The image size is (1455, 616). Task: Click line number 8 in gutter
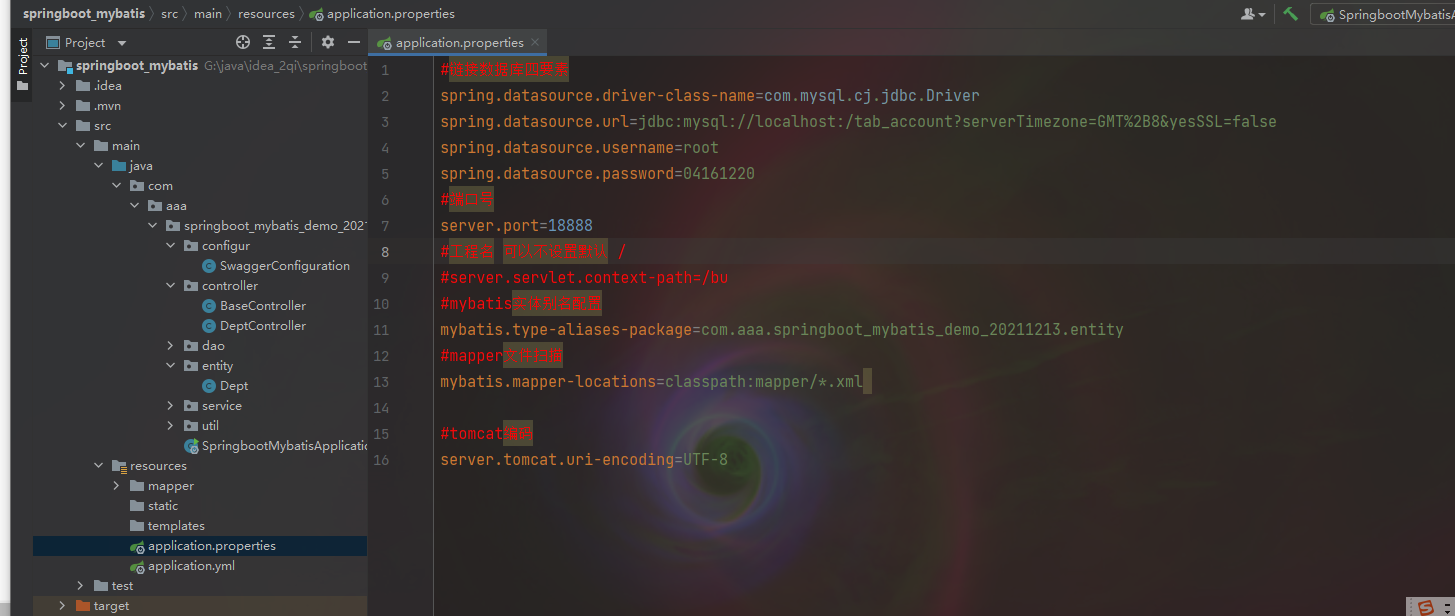point(385,251)
